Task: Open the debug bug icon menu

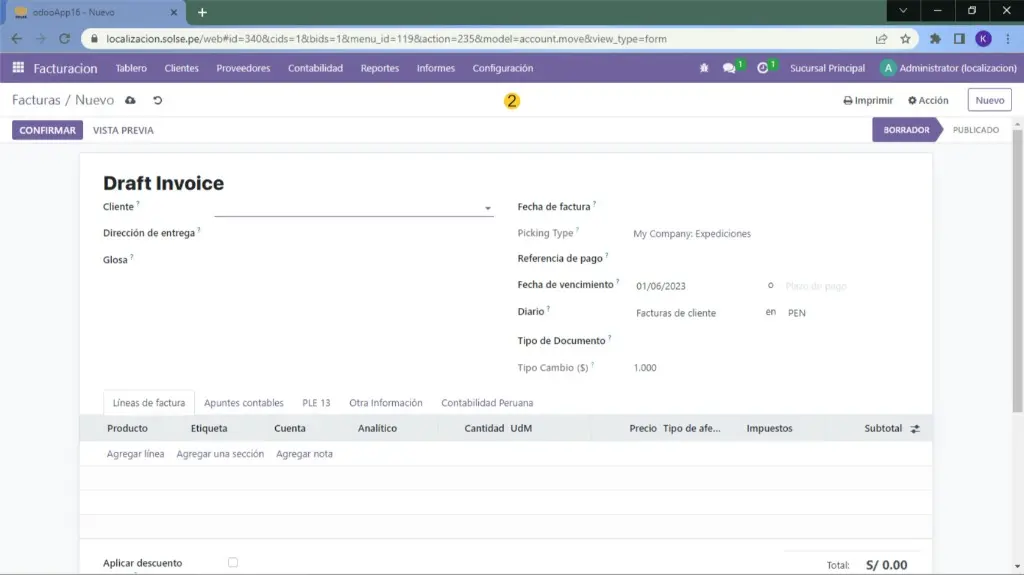Action: coord(703,68)
